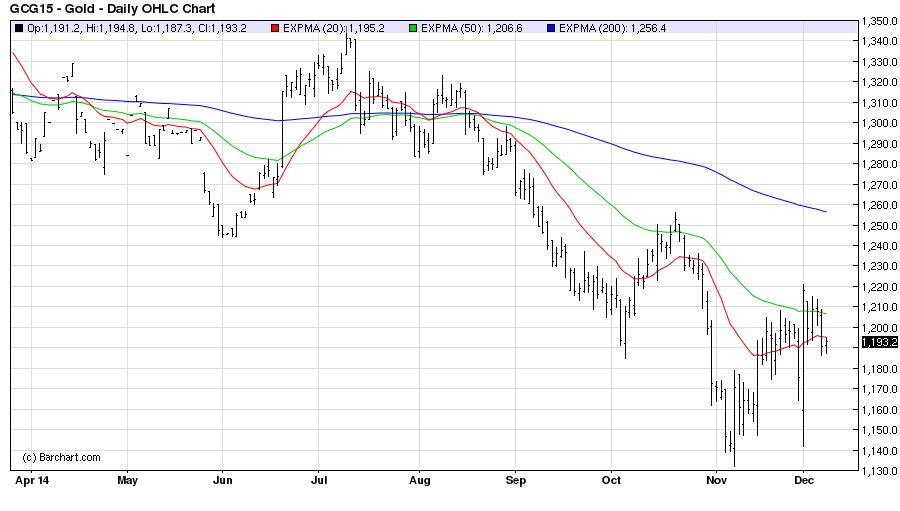This screenshot has width=900, height=511.
Task: Click the red EXPMA (20) legend swatch
Action: point(277,28)
